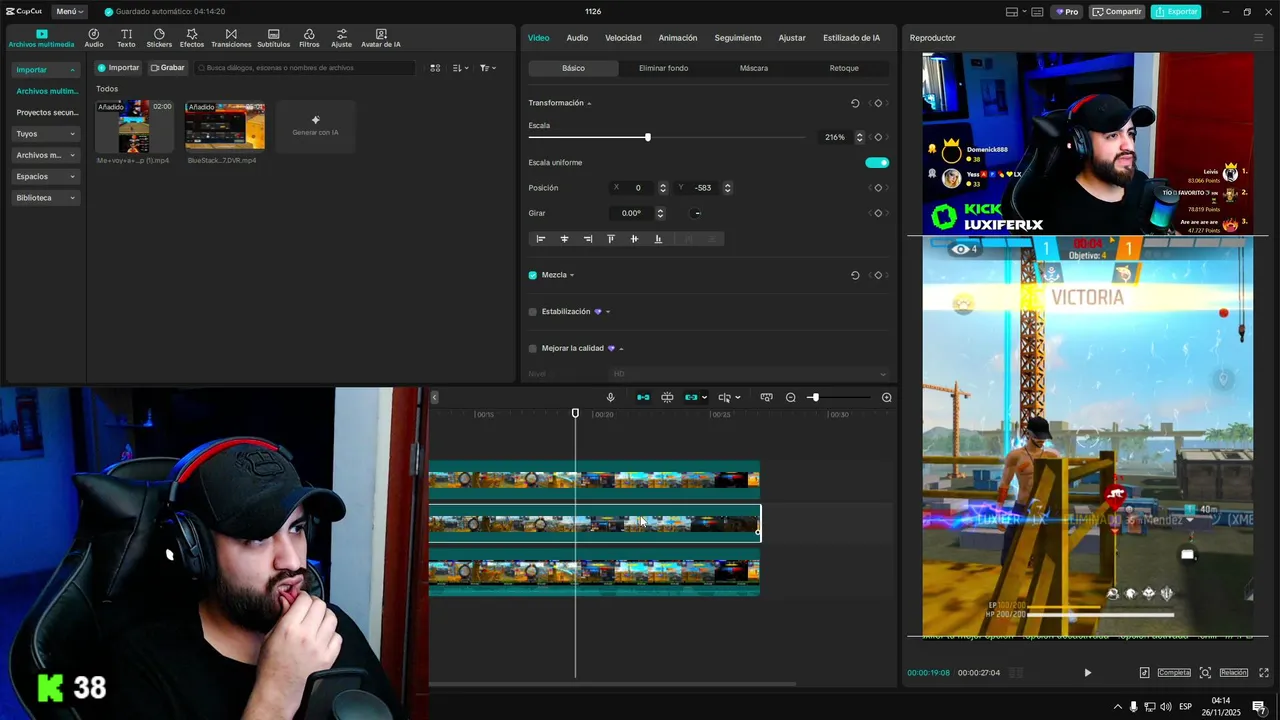The image size is (1280, 720).
Task: Click the preview axis icon in timeline
Action: point(724,397)
